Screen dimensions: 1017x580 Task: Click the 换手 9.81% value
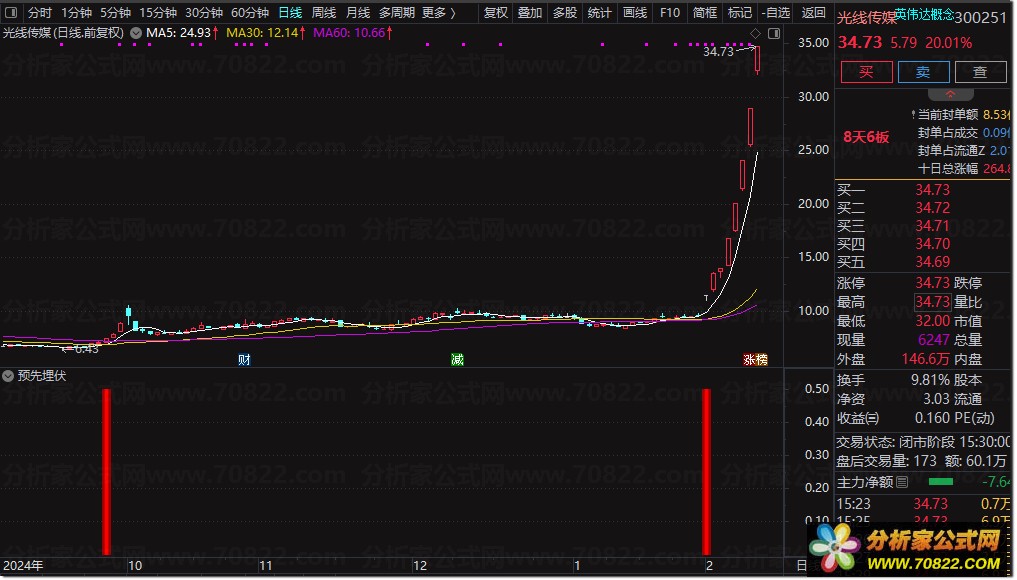930,380
